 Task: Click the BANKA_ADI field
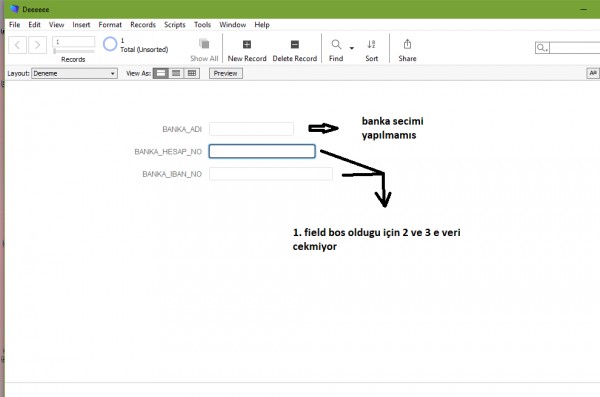pos(251,129)
